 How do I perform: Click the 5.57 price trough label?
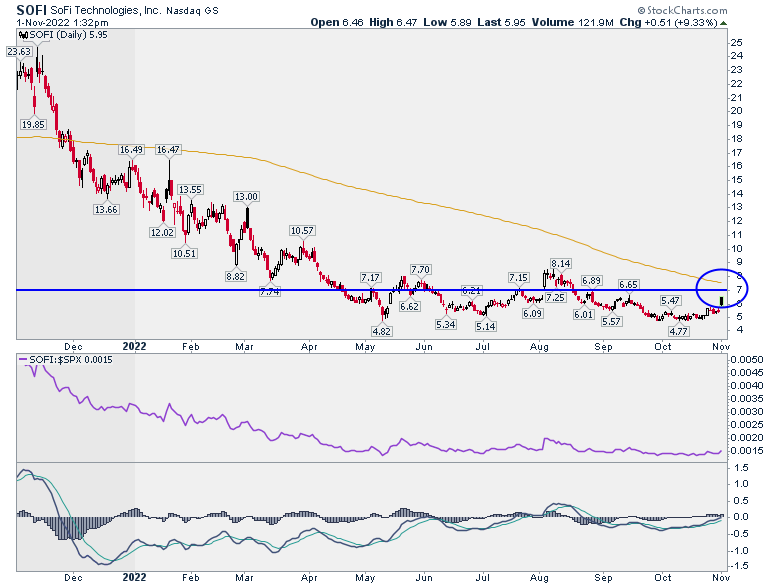point(611,321)
